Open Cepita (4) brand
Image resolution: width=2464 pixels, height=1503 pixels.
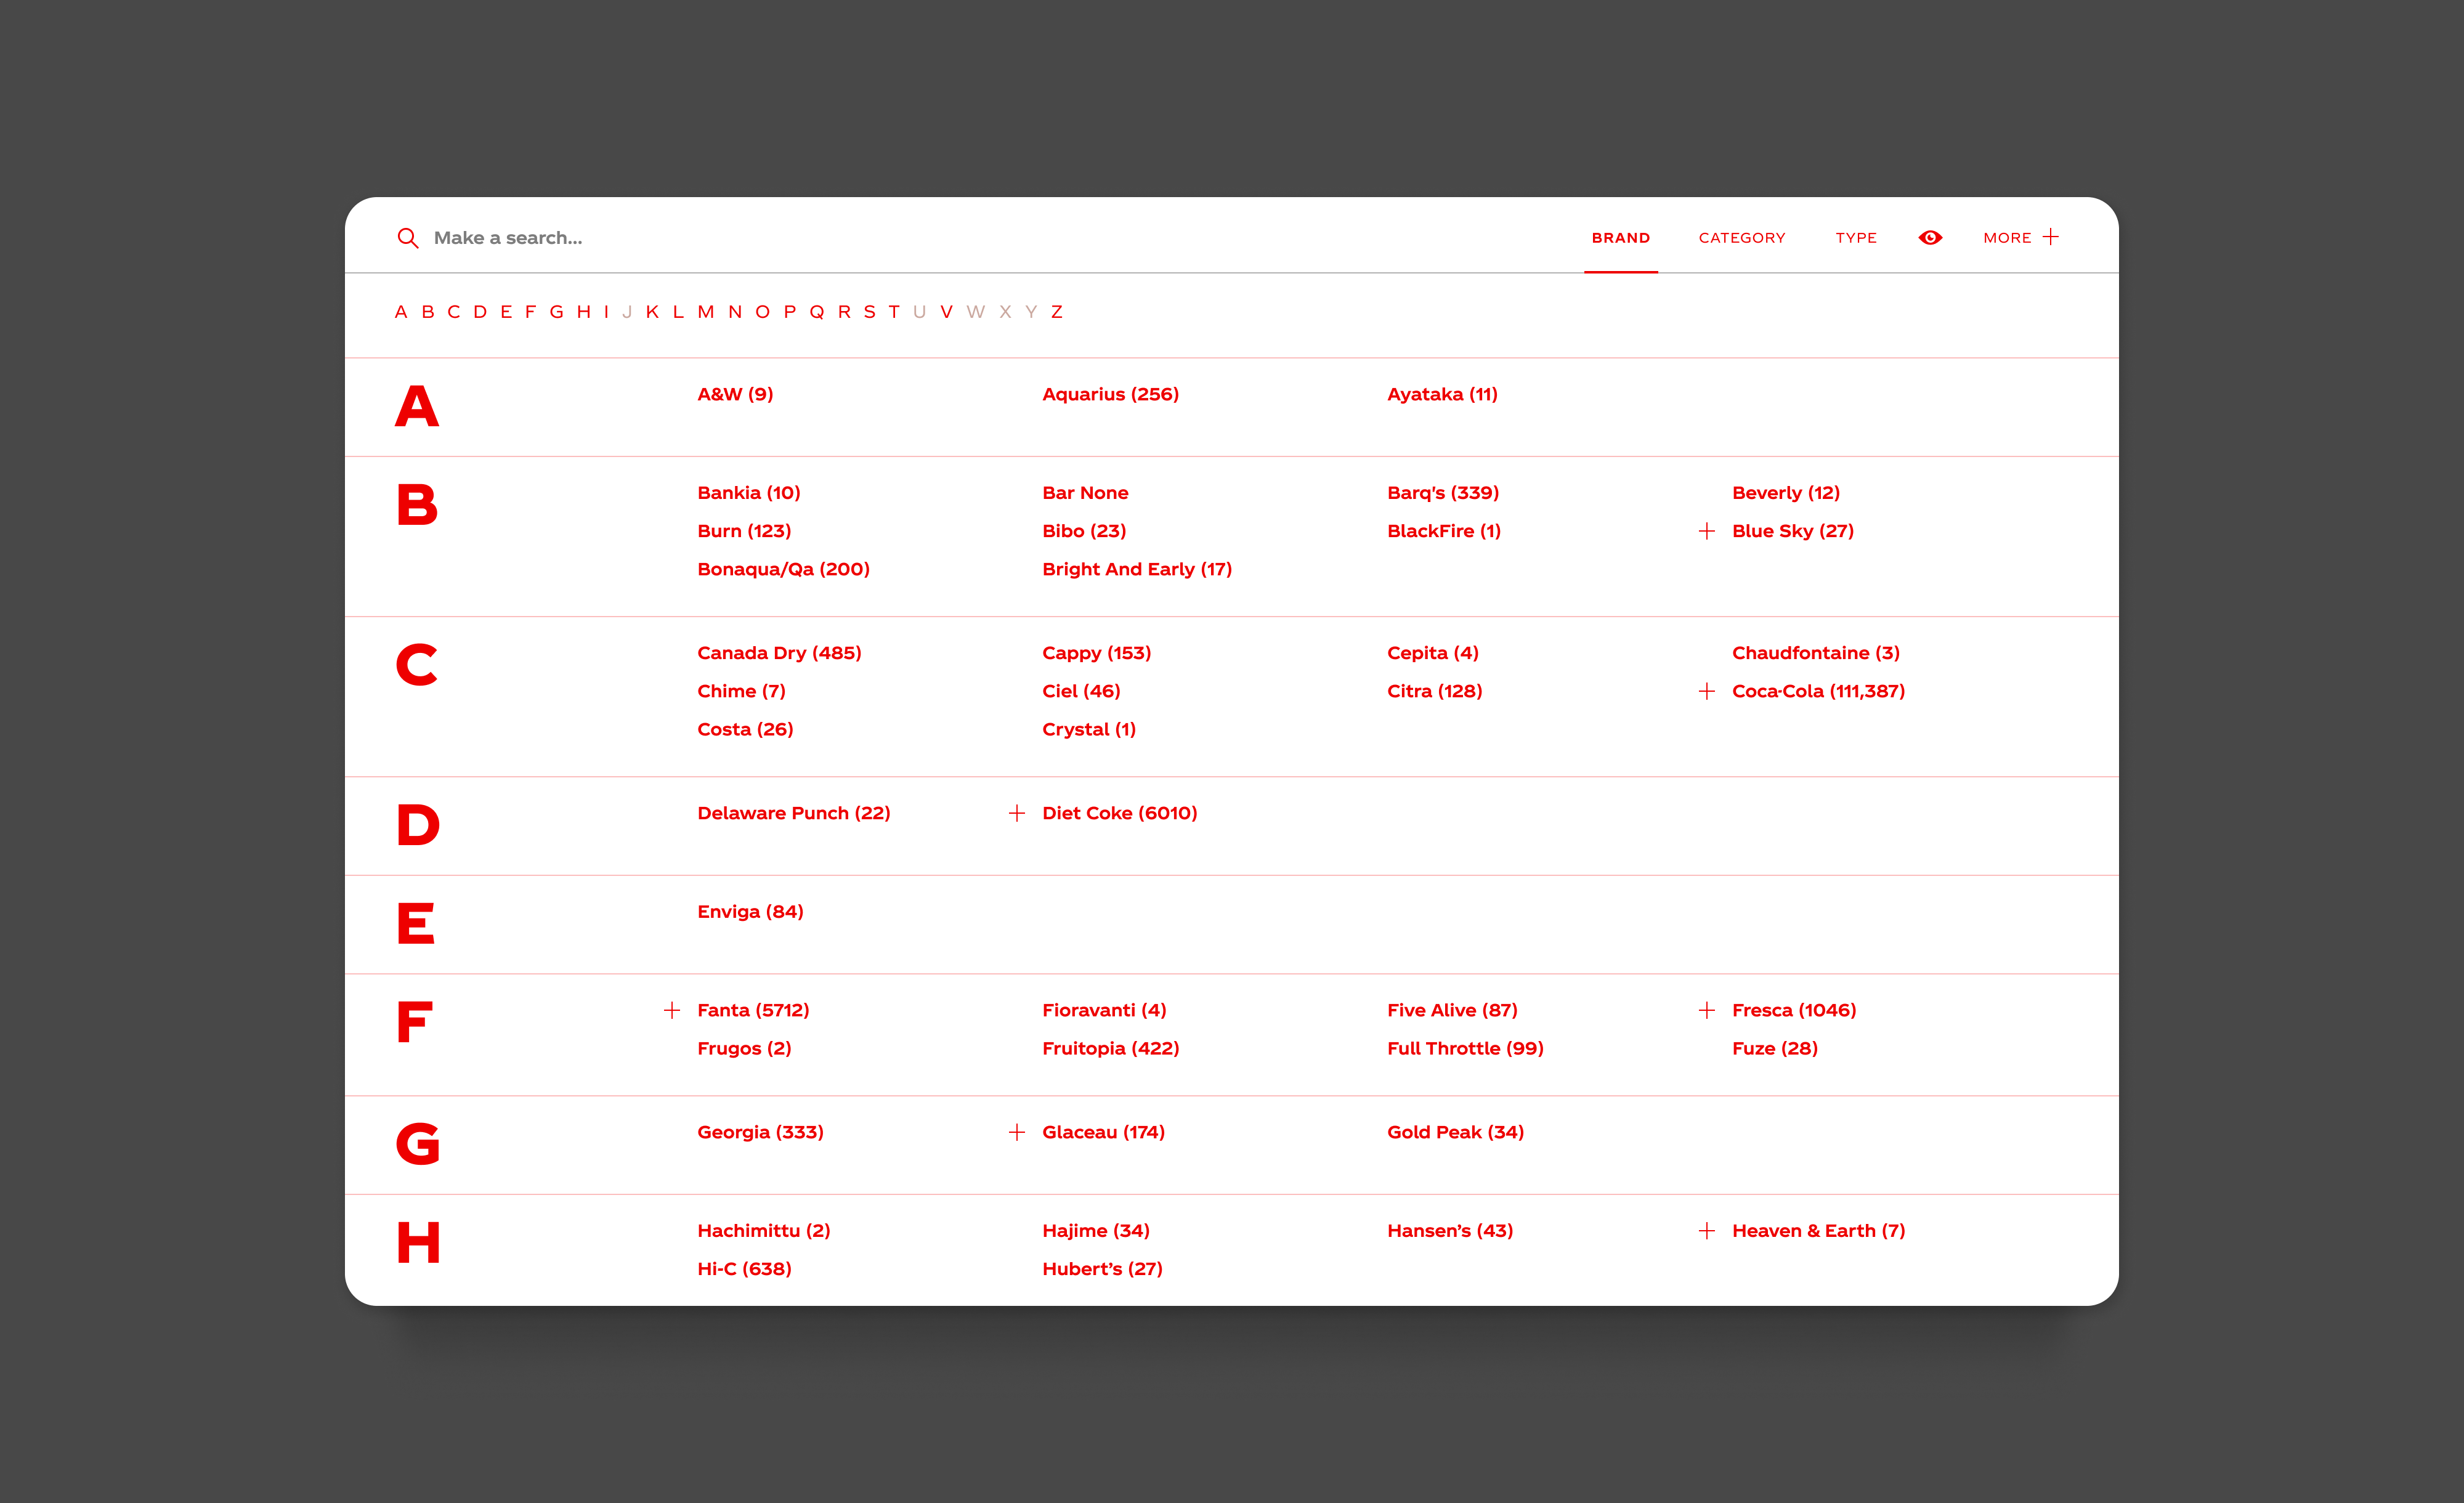pos(1432,653)
